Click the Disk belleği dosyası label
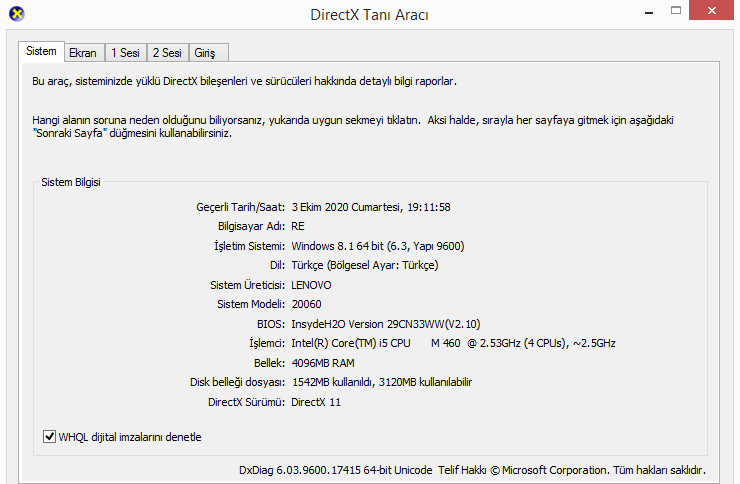 (x=237, y=382)
